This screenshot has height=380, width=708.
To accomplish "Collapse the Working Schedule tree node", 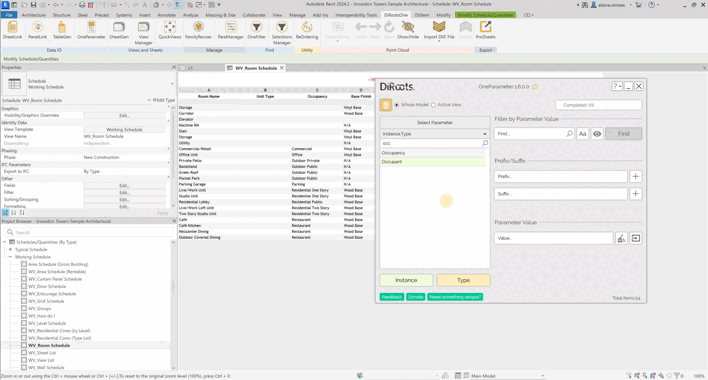I will coord(10,257).
